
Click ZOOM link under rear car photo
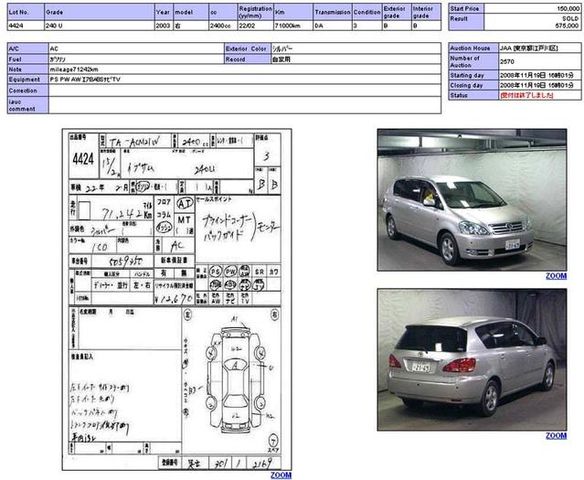[556, 436]
